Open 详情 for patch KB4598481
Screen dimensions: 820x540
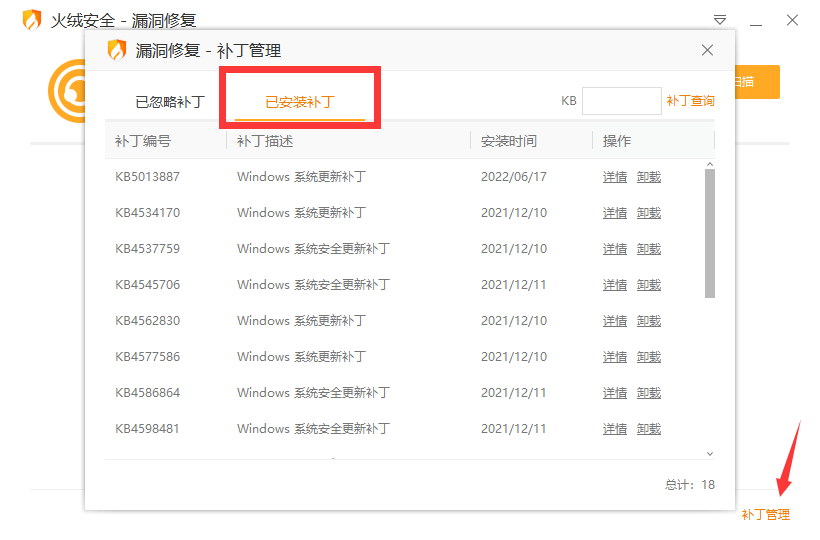pyautogui.click(x=614, y=429)
